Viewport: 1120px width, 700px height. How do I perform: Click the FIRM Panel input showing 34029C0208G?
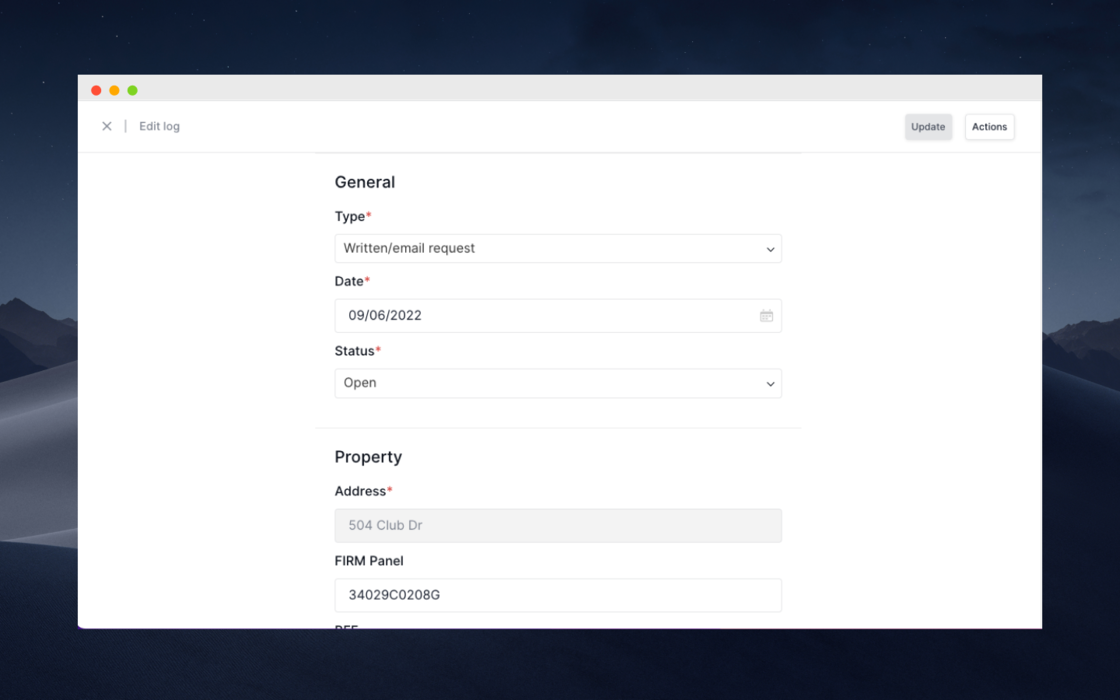558,594
